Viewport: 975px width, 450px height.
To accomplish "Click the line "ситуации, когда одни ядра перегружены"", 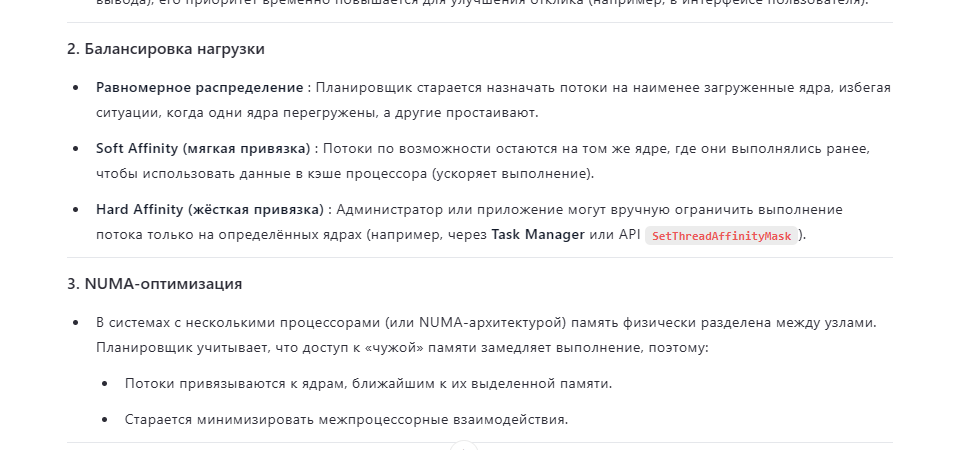I will (x=317, y=113).
